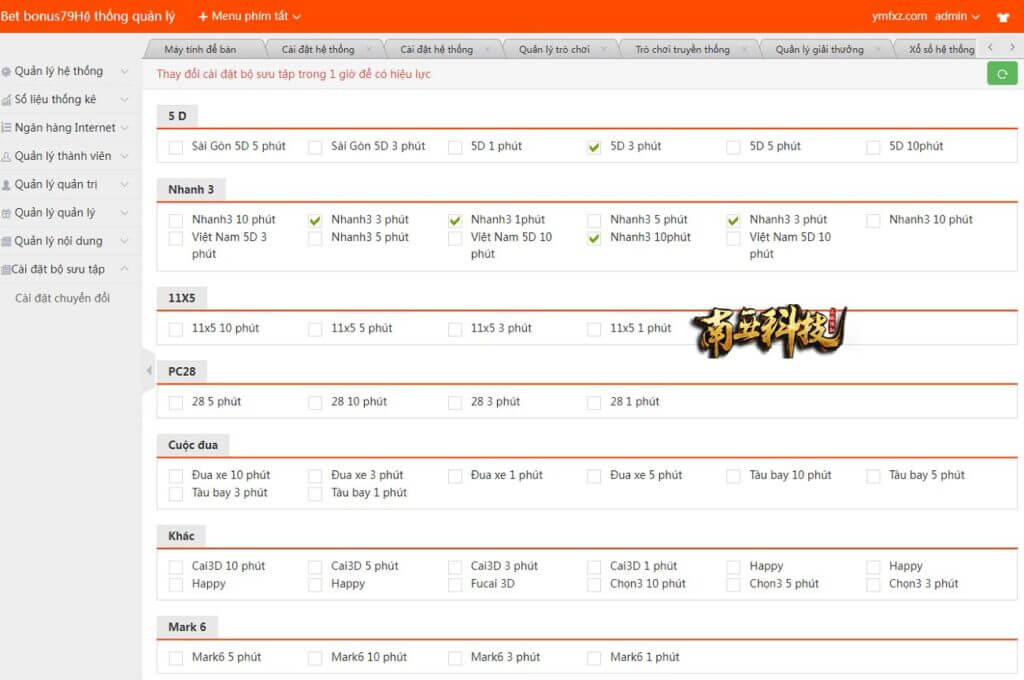Expand the Quản lý nội dung menu

click(124, 241)
